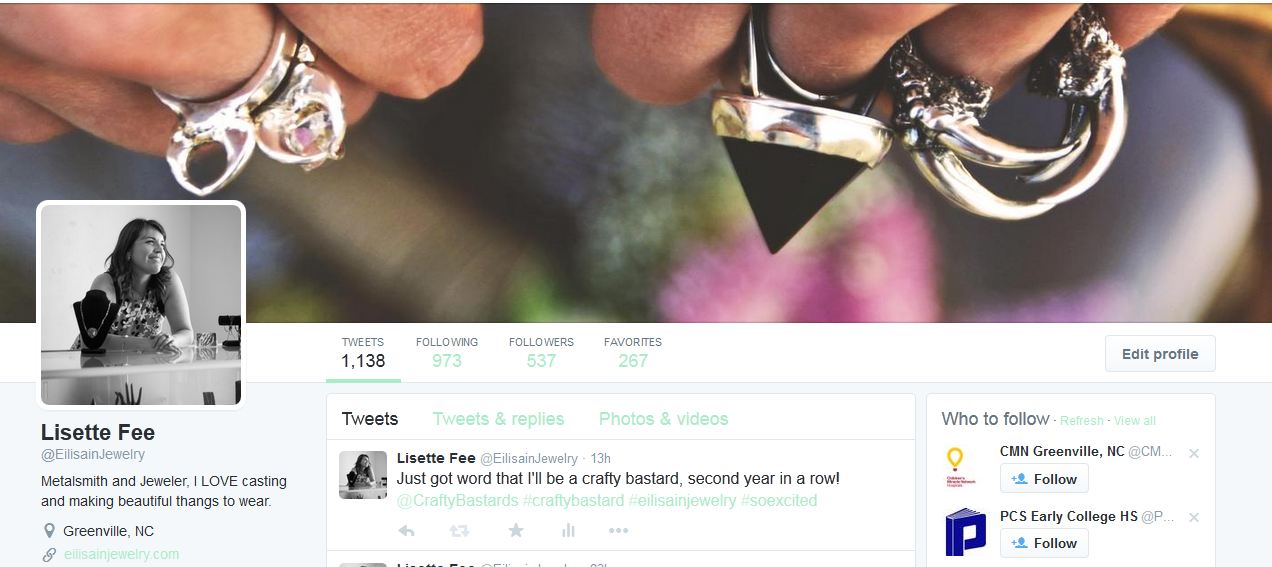The image size is (1272, 567).
Task: Visit eilisainjewelry.com website link
Action: point(121,554)
